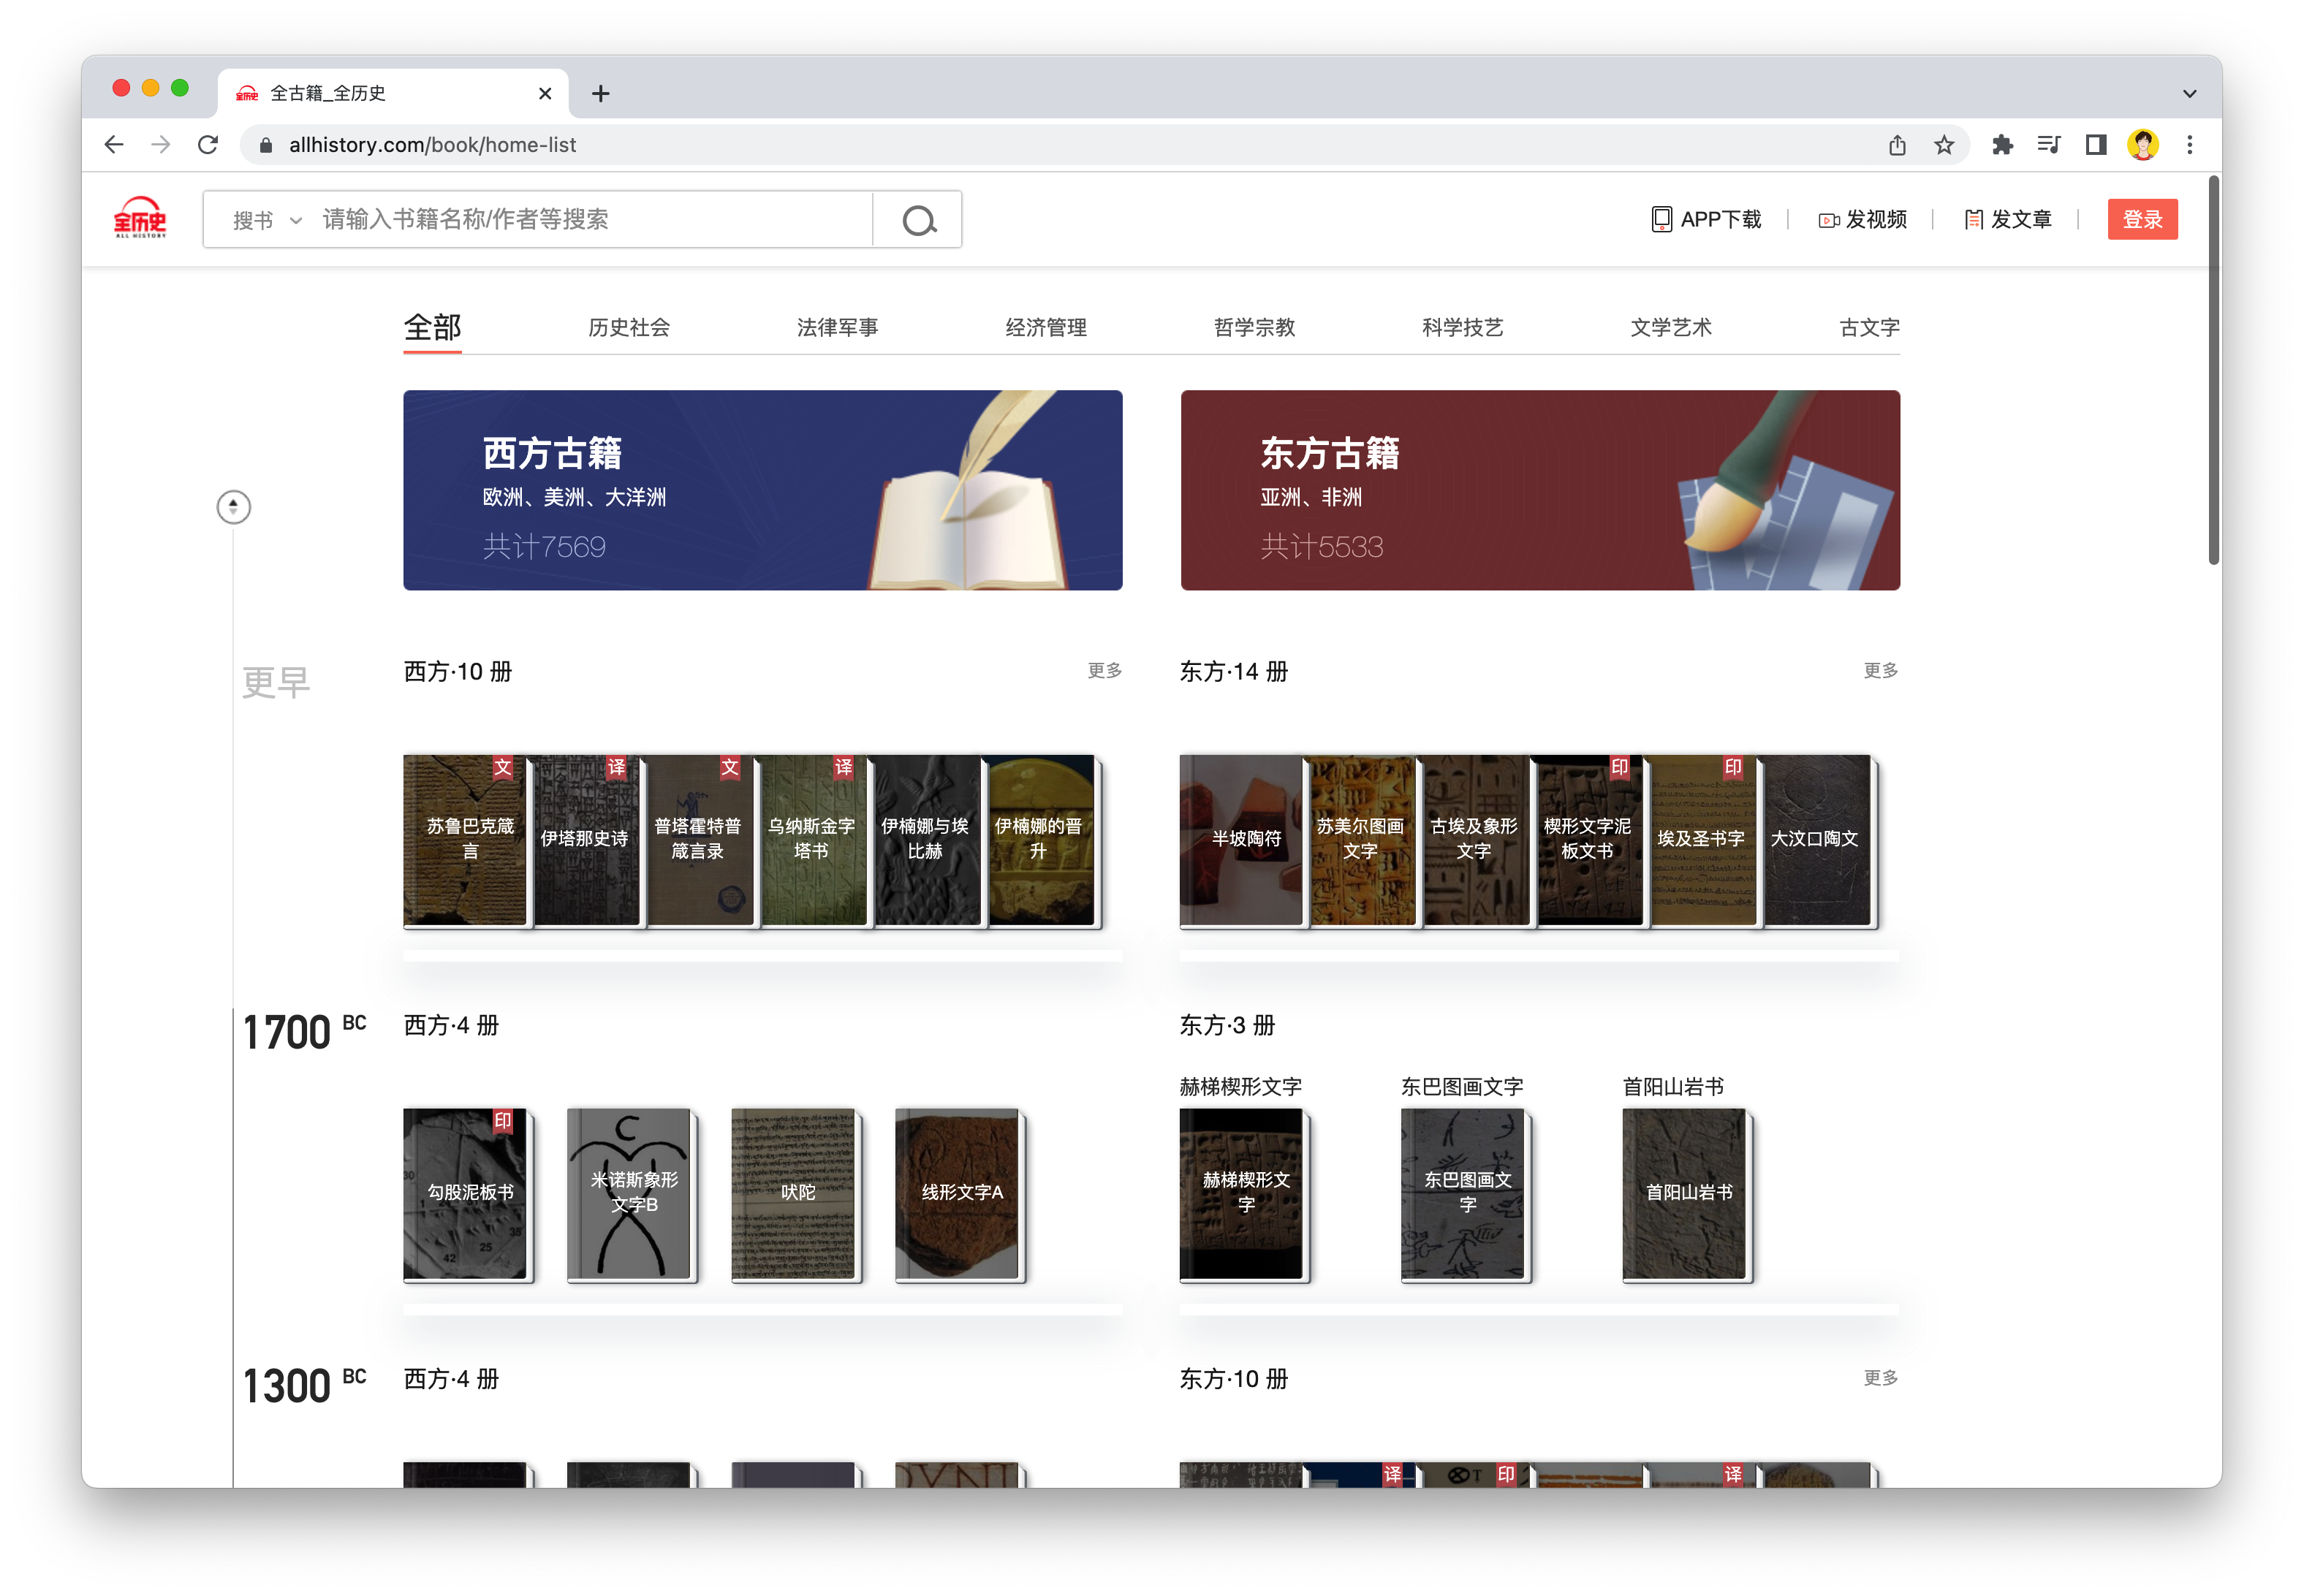Switch to 古文字 tab

tap(1869, 328)
